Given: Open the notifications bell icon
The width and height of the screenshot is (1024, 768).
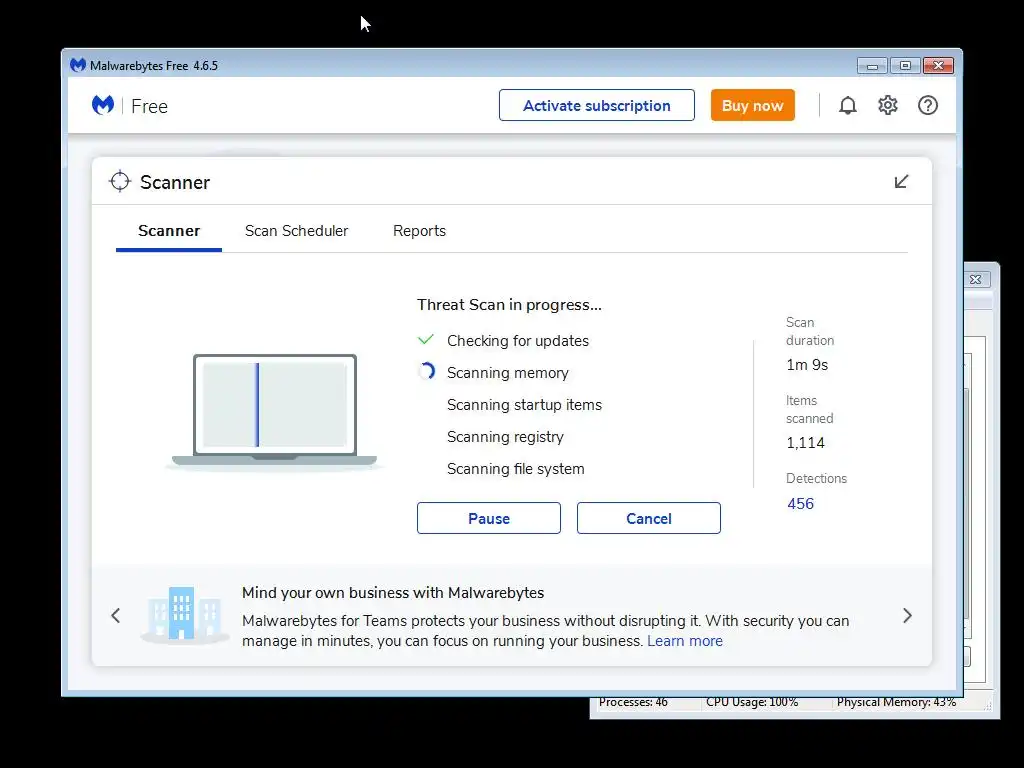Looking at the screenshot, I should tap(847, 105).
